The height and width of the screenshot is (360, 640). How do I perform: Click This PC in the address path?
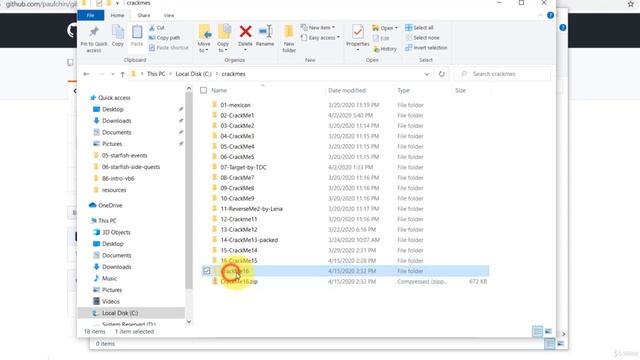click(156, 74)
